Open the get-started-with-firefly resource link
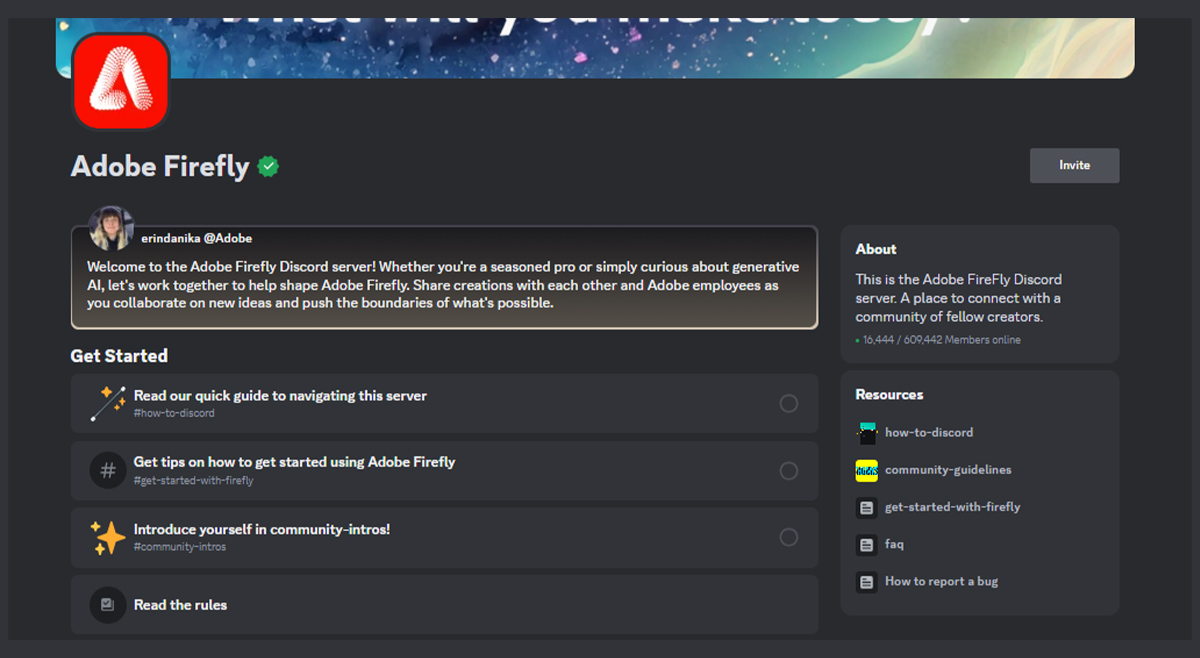Viewport: 1200px width, 658px height. coord(952,507)
